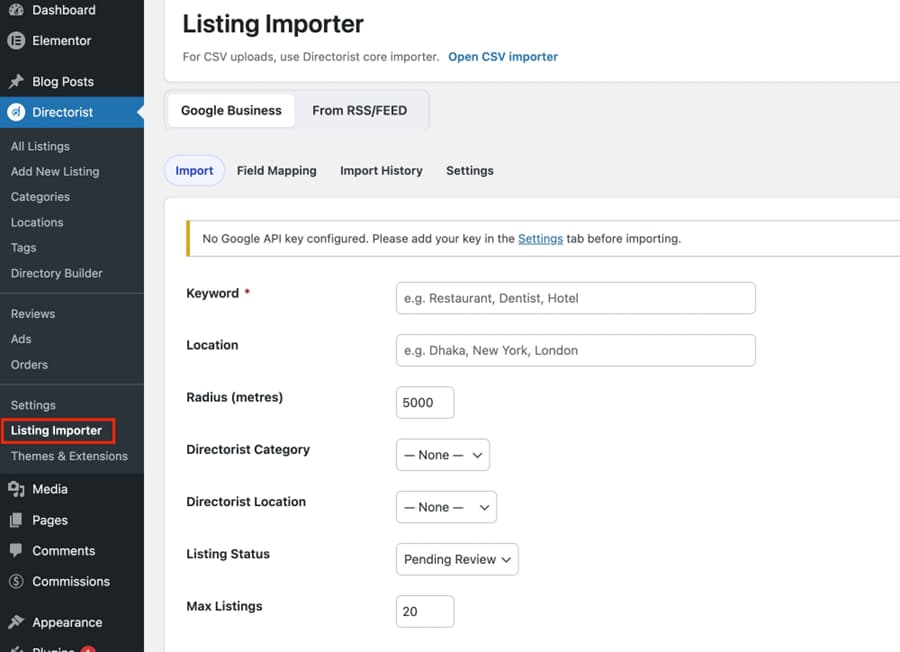Click the Pages icon in sidebar
The height and width of the screenshot is (652, 900).
tap(16, 520)
